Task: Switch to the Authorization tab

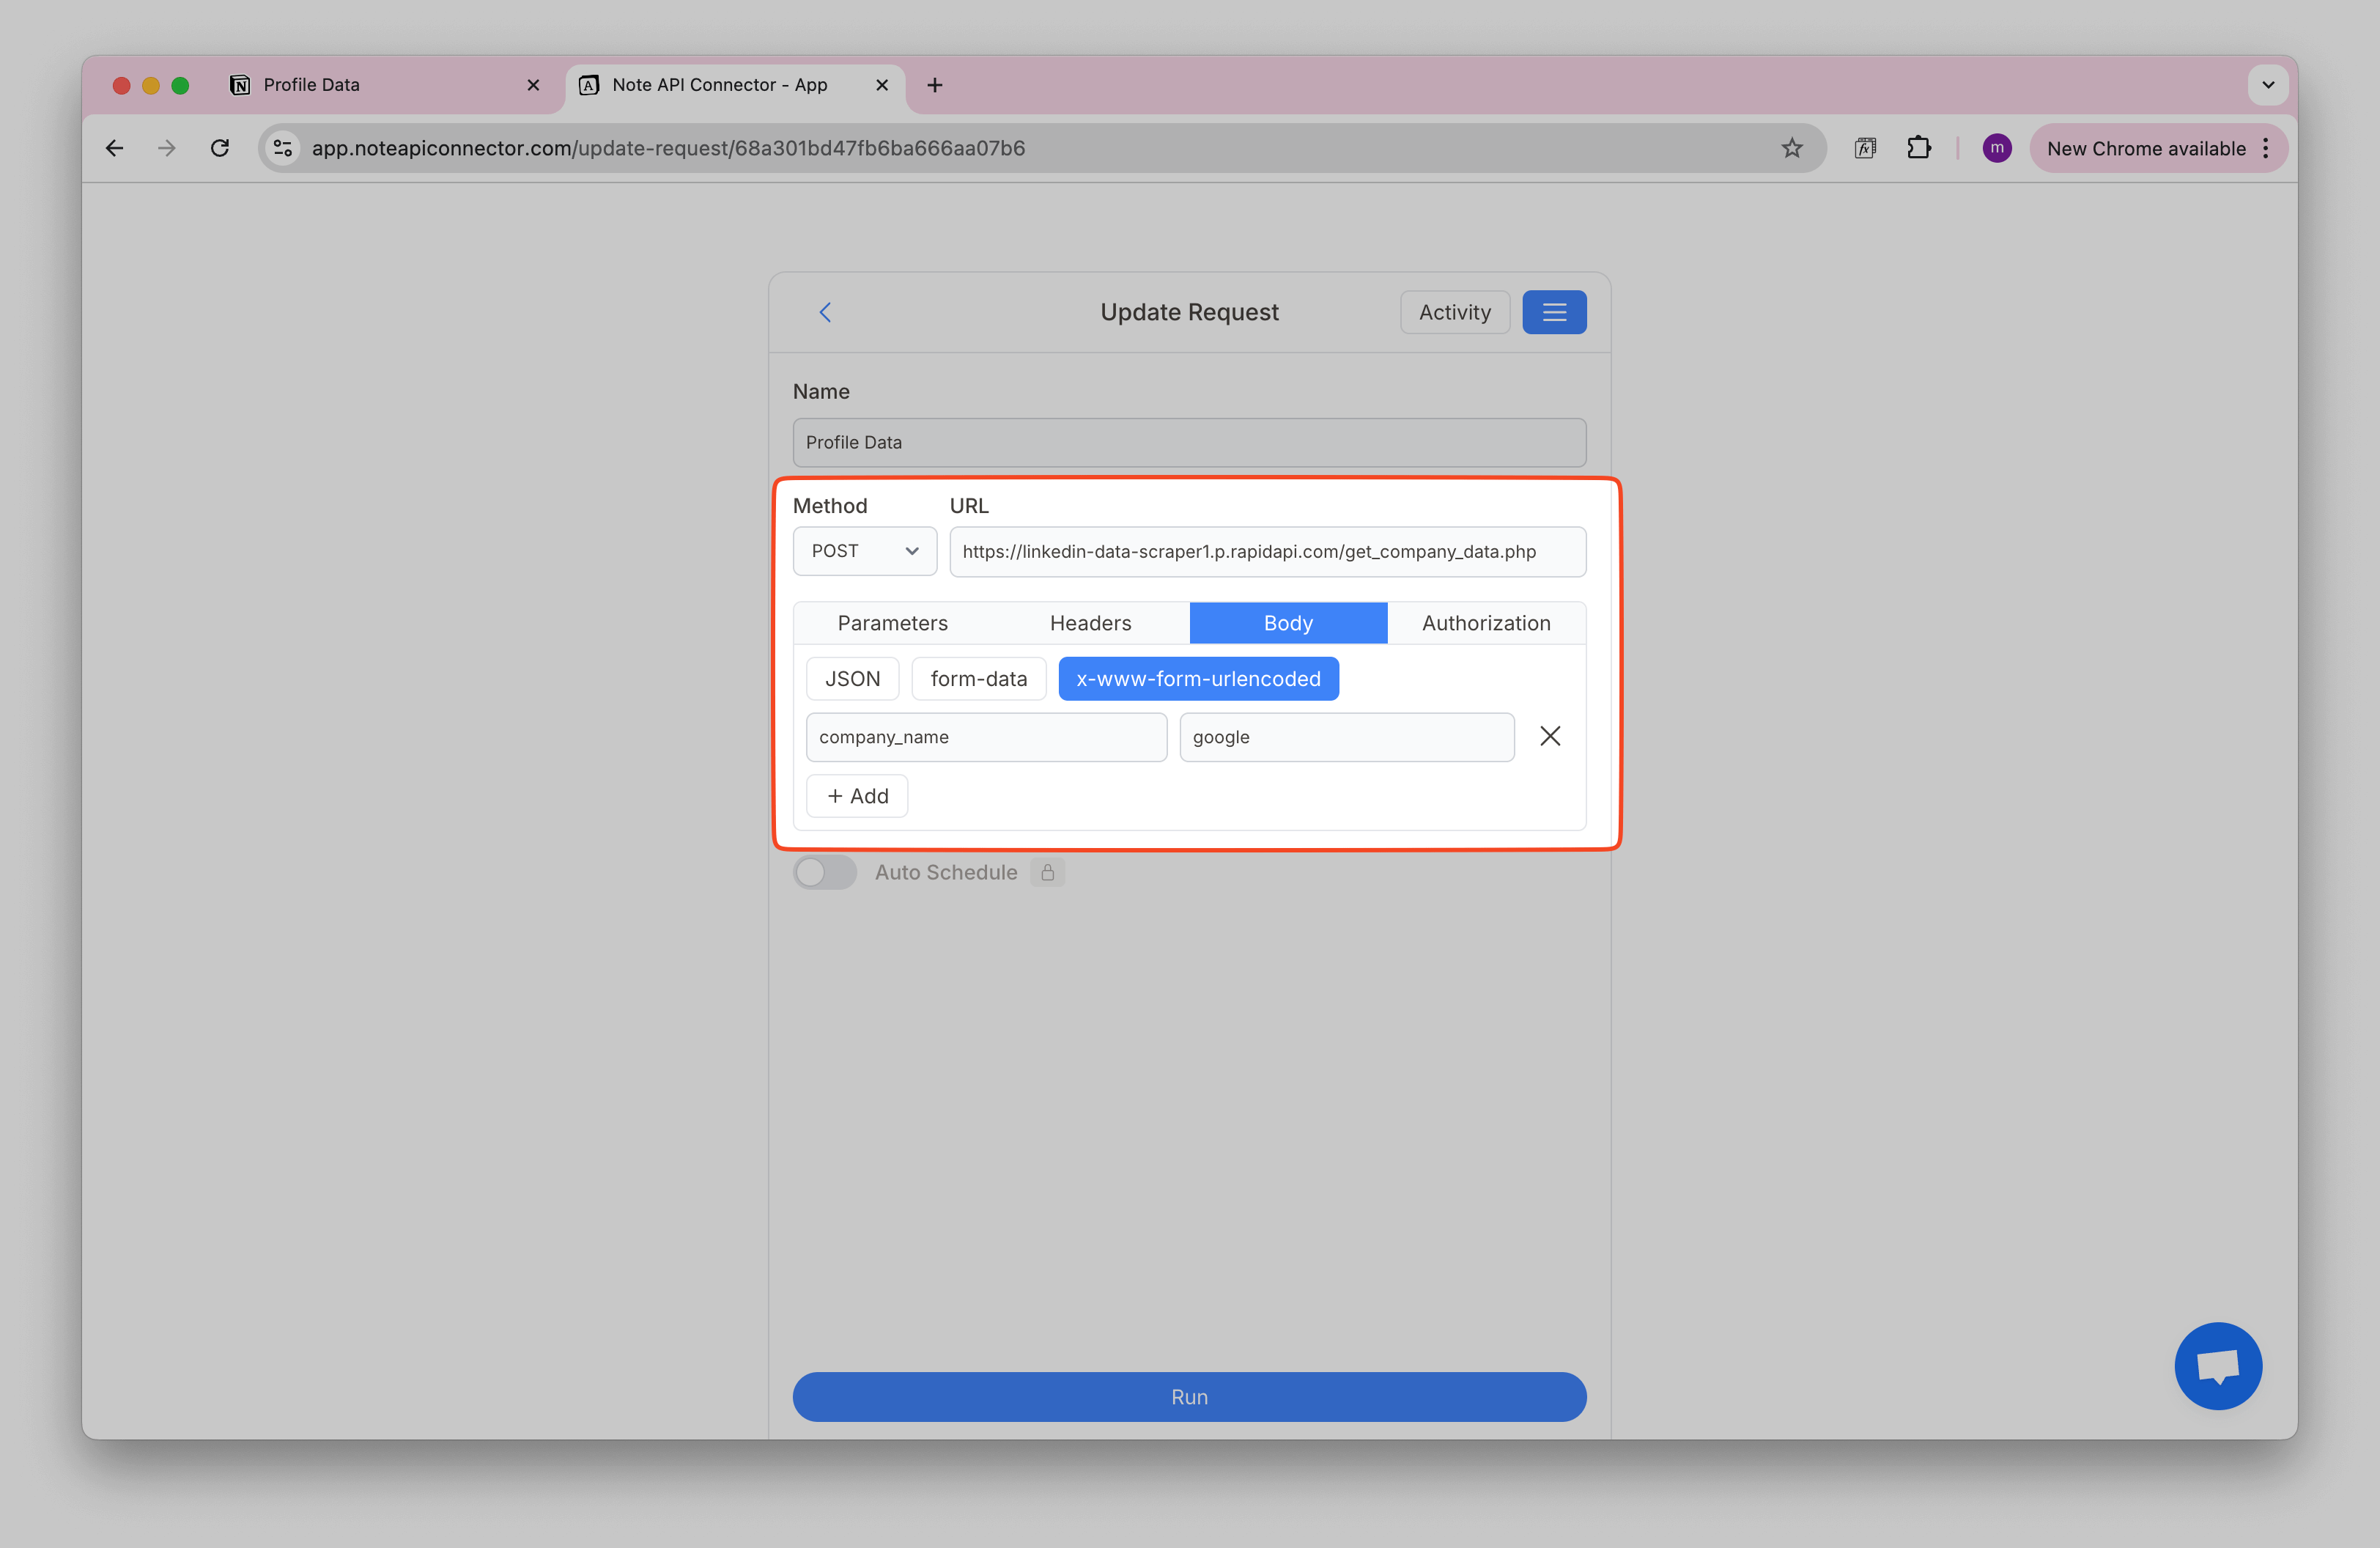Action: pyautogui.click(x=1486, y=623)
